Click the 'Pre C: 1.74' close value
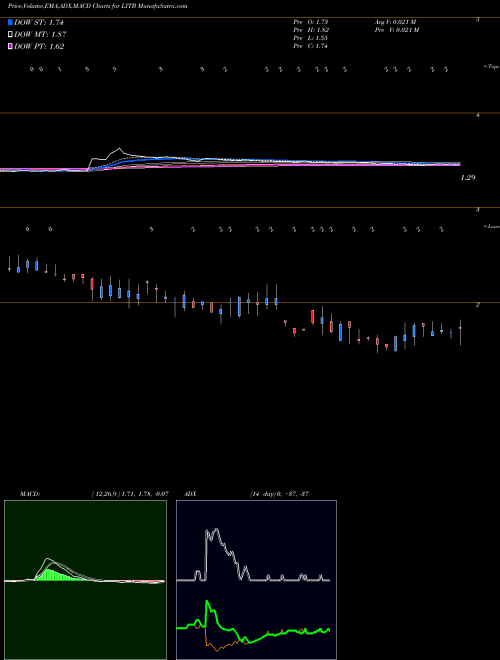Image resolution: width=500 pixels, height=660 pixels. (311, 46)
